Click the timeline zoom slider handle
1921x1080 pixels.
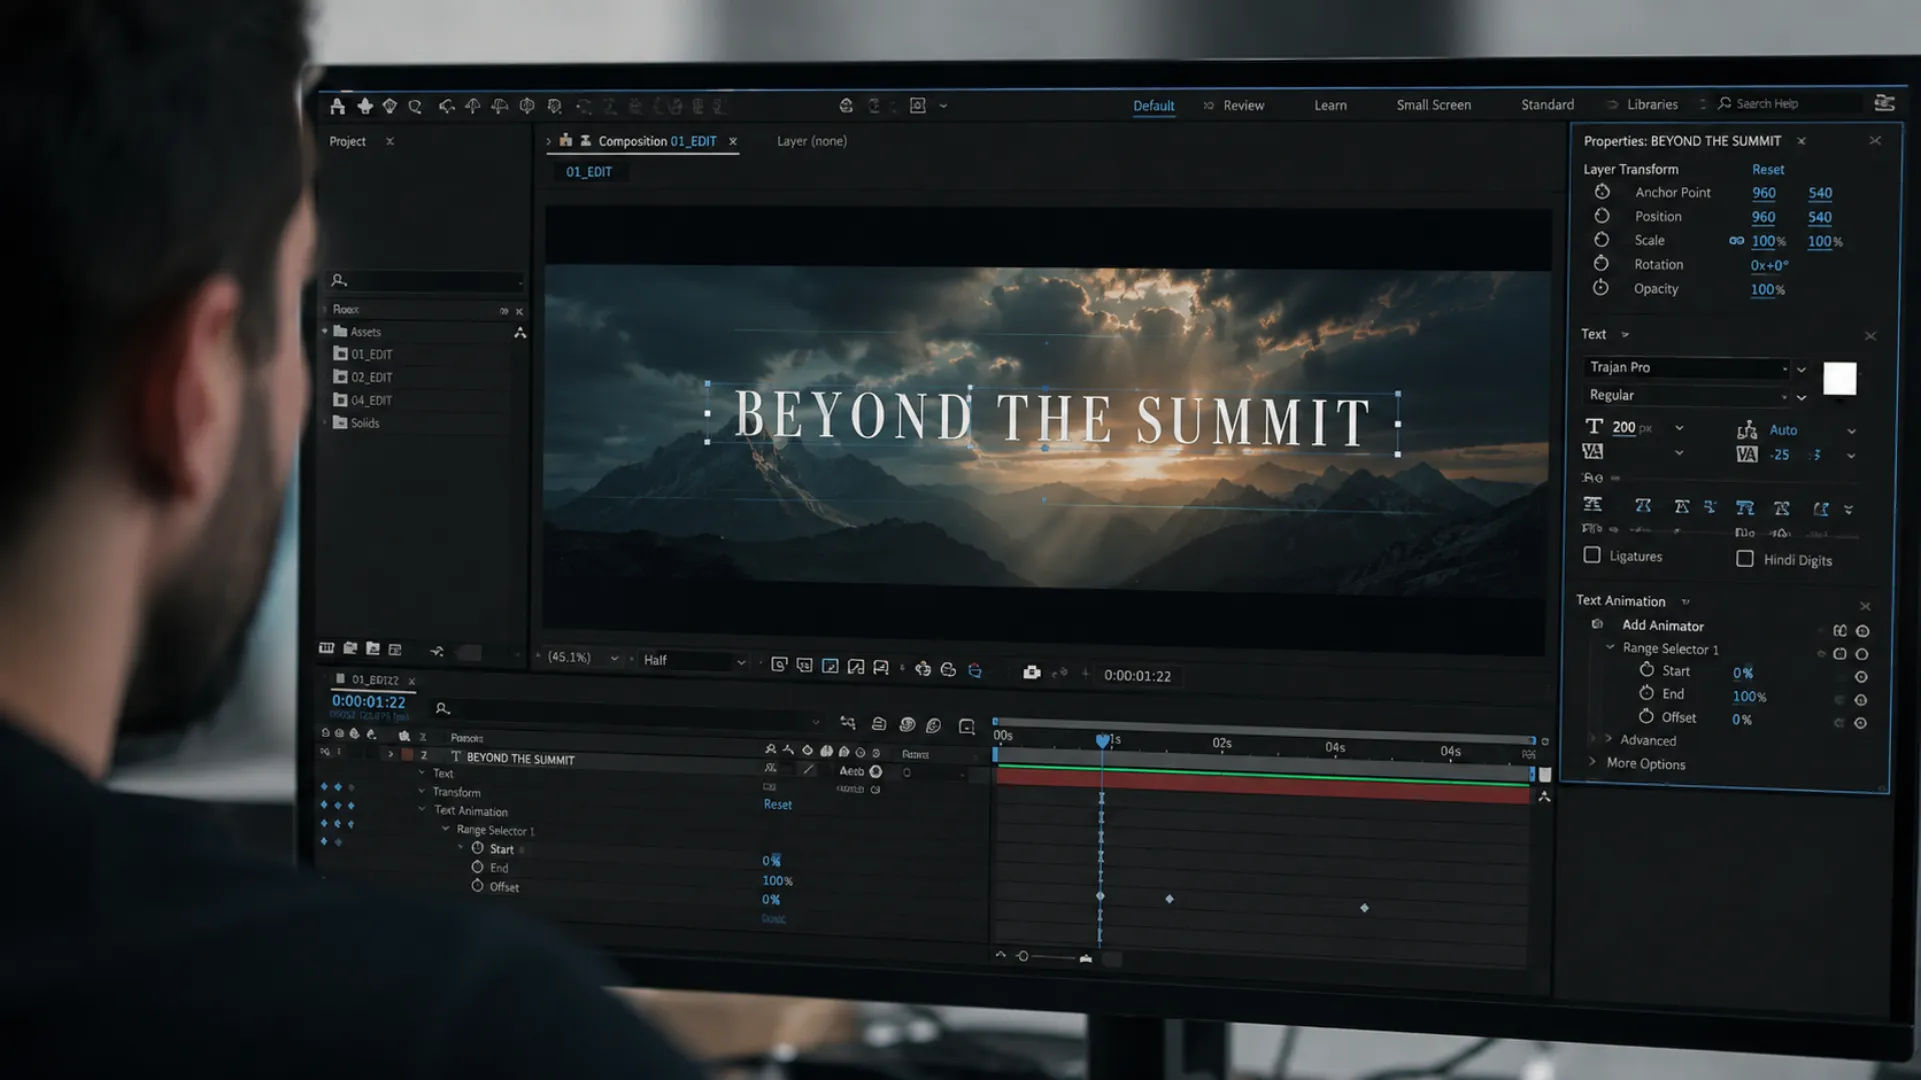pos(1022,957)
